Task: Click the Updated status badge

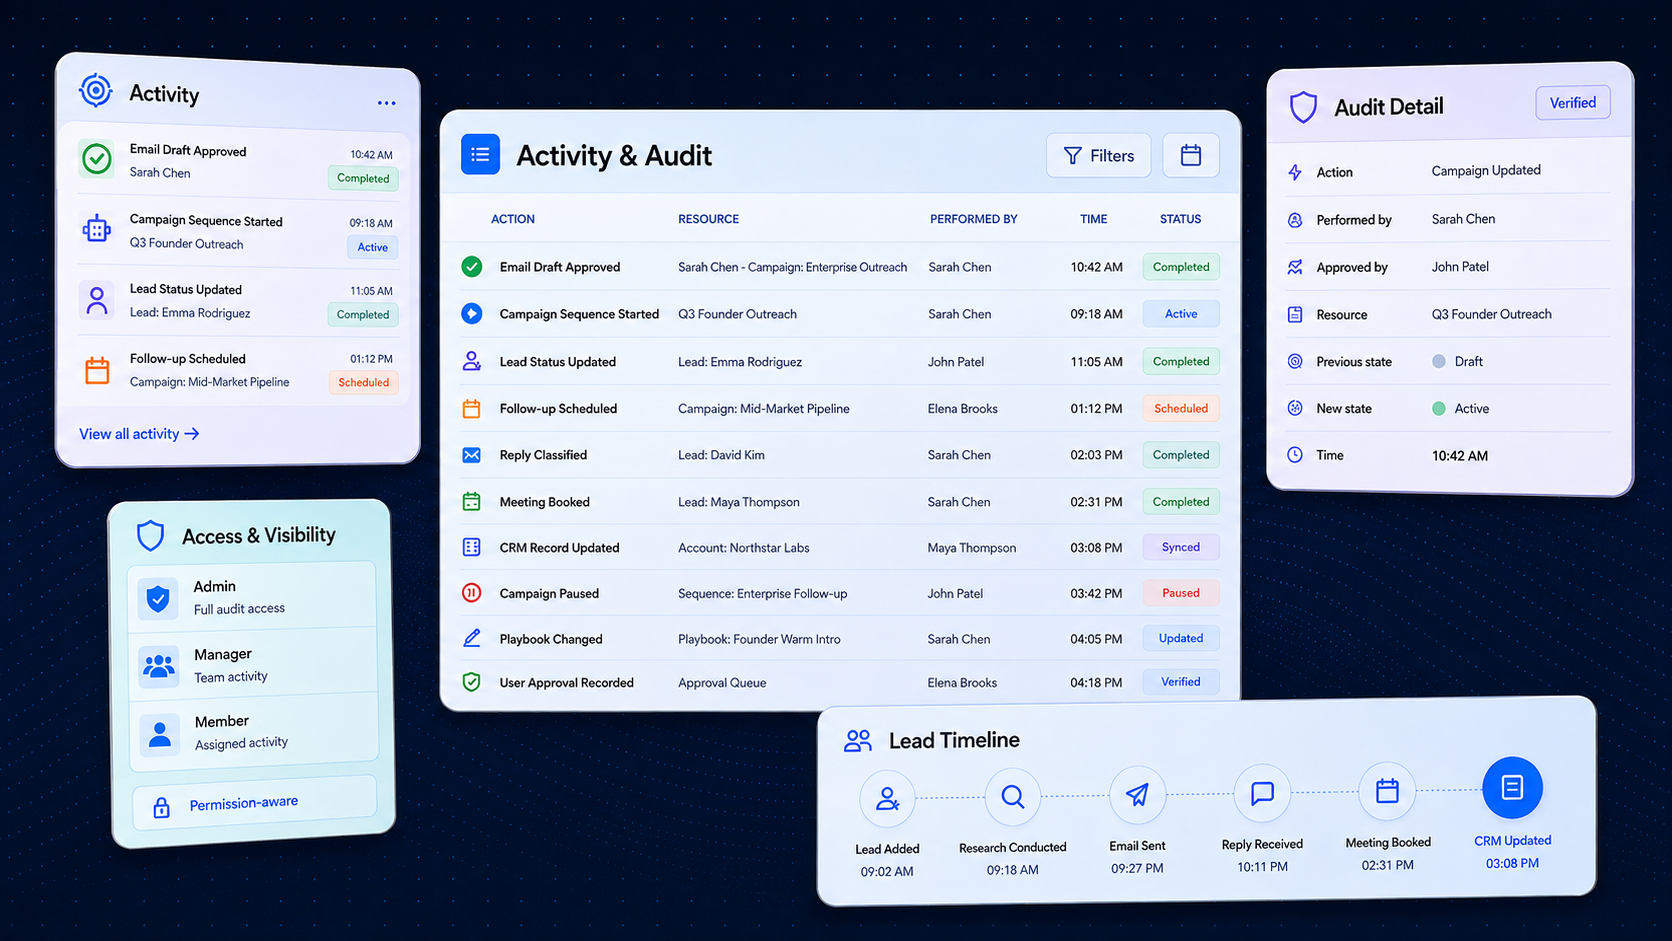Action: (x=1181, y=638)
